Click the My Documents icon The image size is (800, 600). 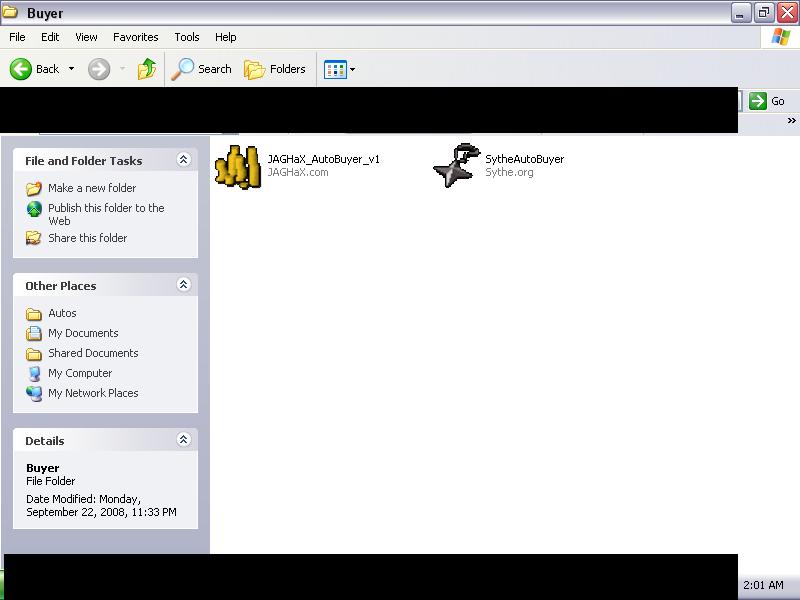click(x=34, y=333)
